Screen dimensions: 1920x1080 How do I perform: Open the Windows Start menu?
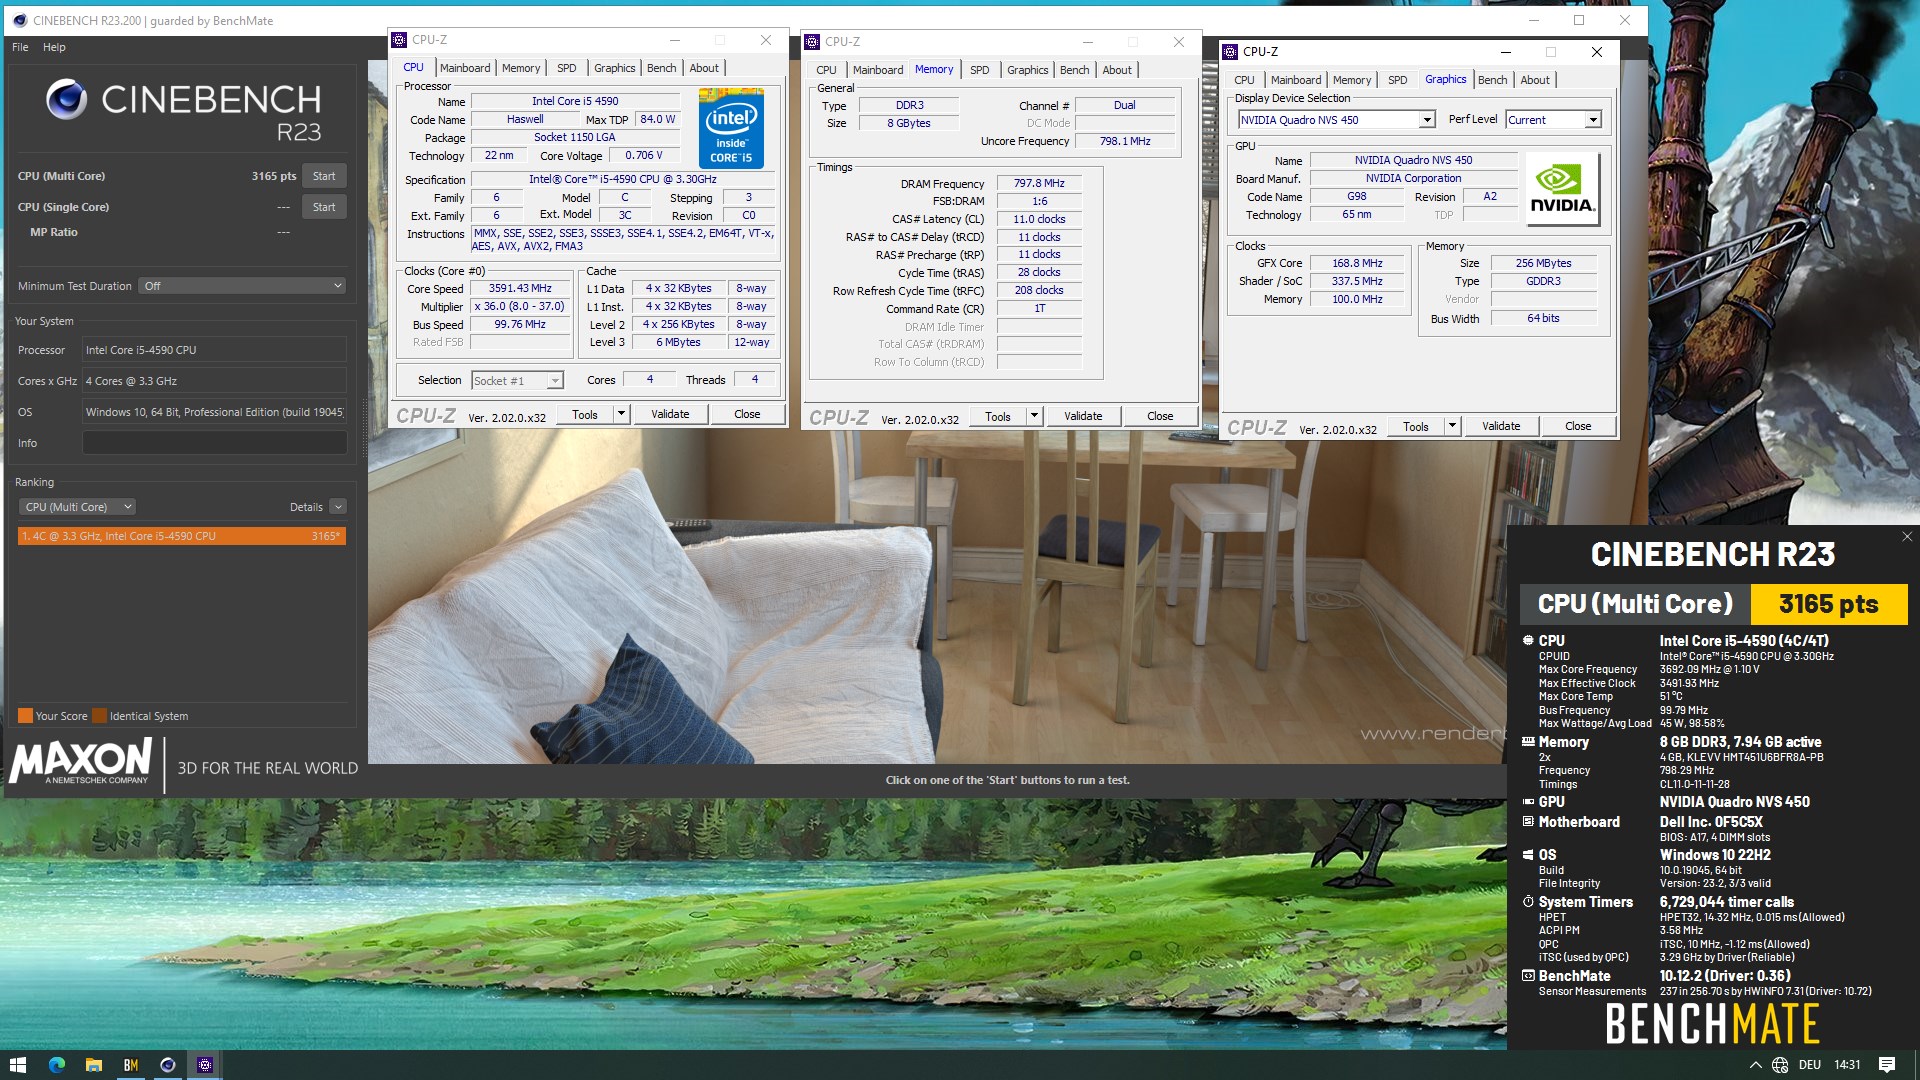(17, 1065)
